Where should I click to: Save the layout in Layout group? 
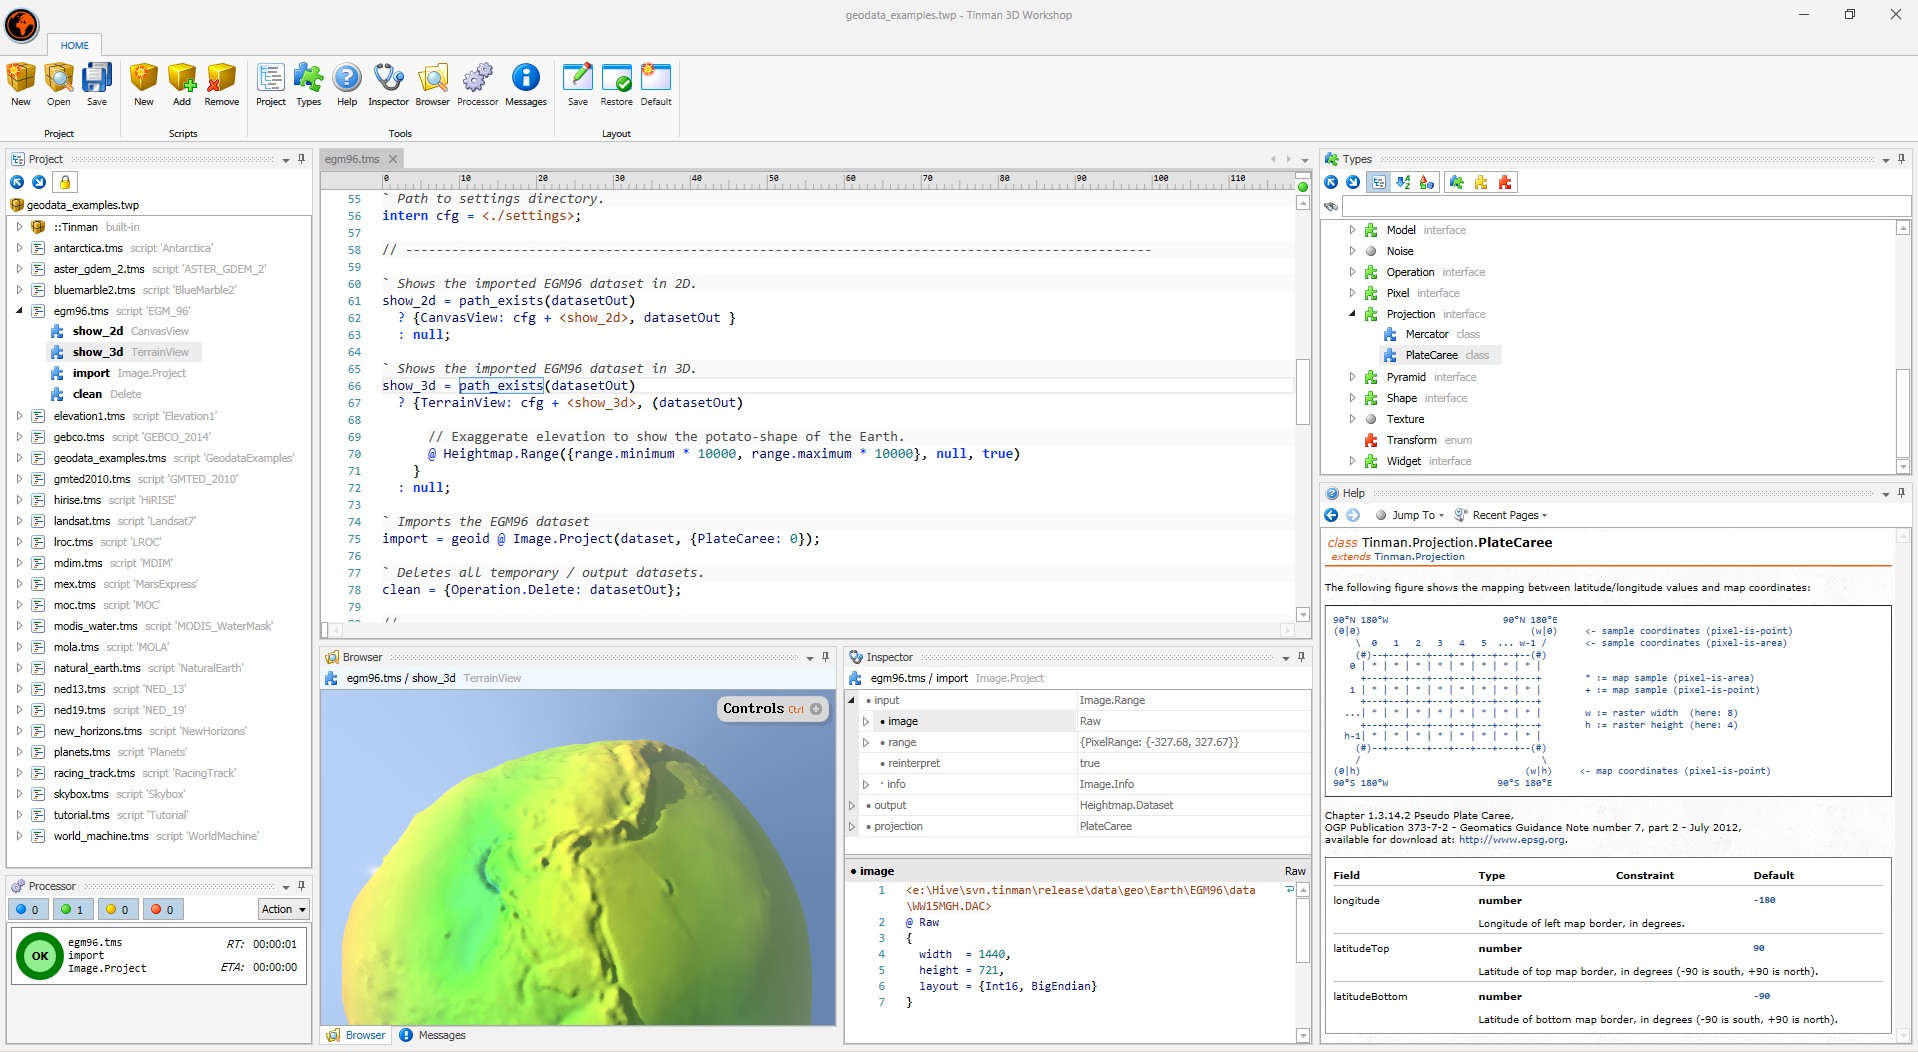tap(578, 84)
